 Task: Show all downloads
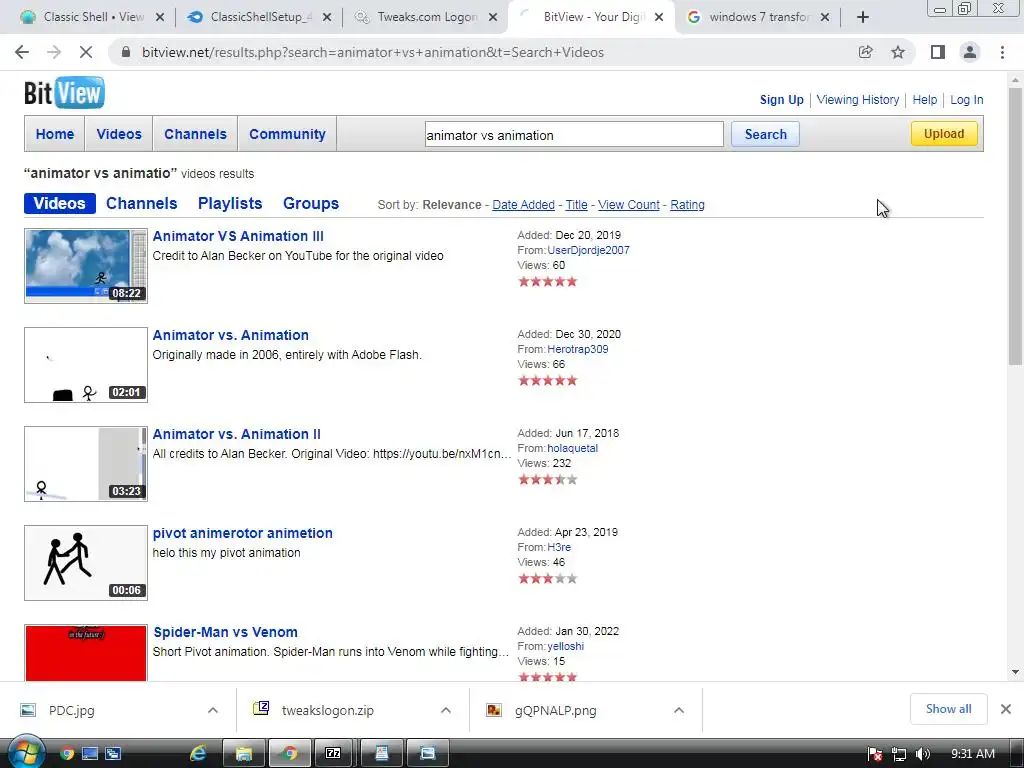948,709
